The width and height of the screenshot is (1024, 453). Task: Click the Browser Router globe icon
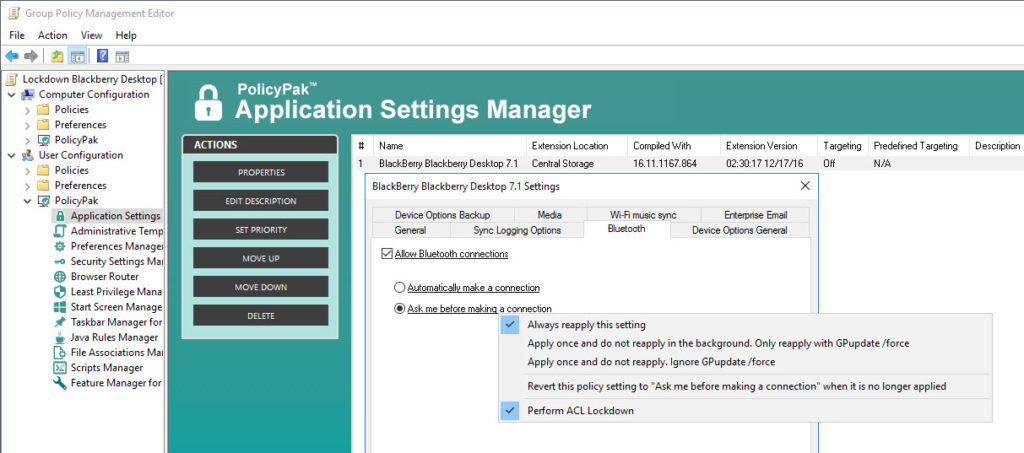(60, 277)
